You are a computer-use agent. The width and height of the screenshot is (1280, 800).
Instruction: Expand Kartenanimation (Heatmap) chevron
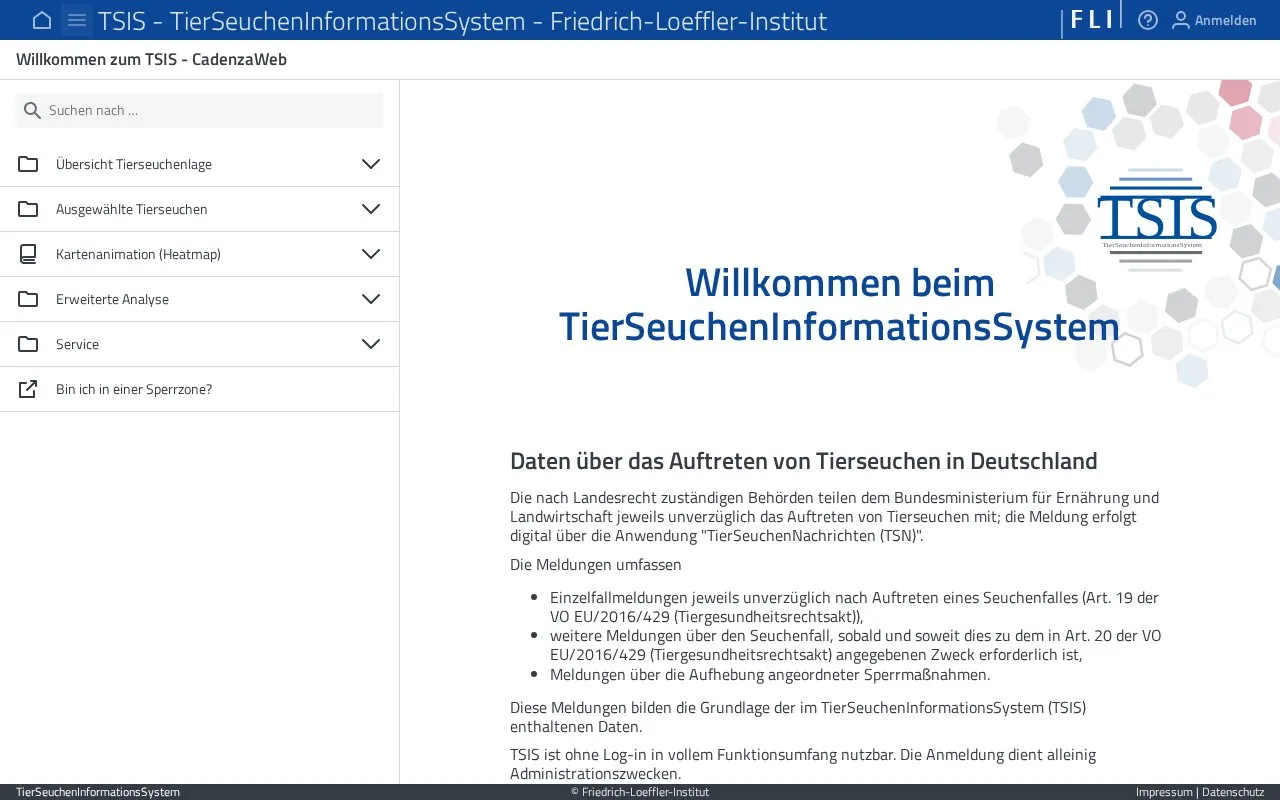click(x=371, y=254)
